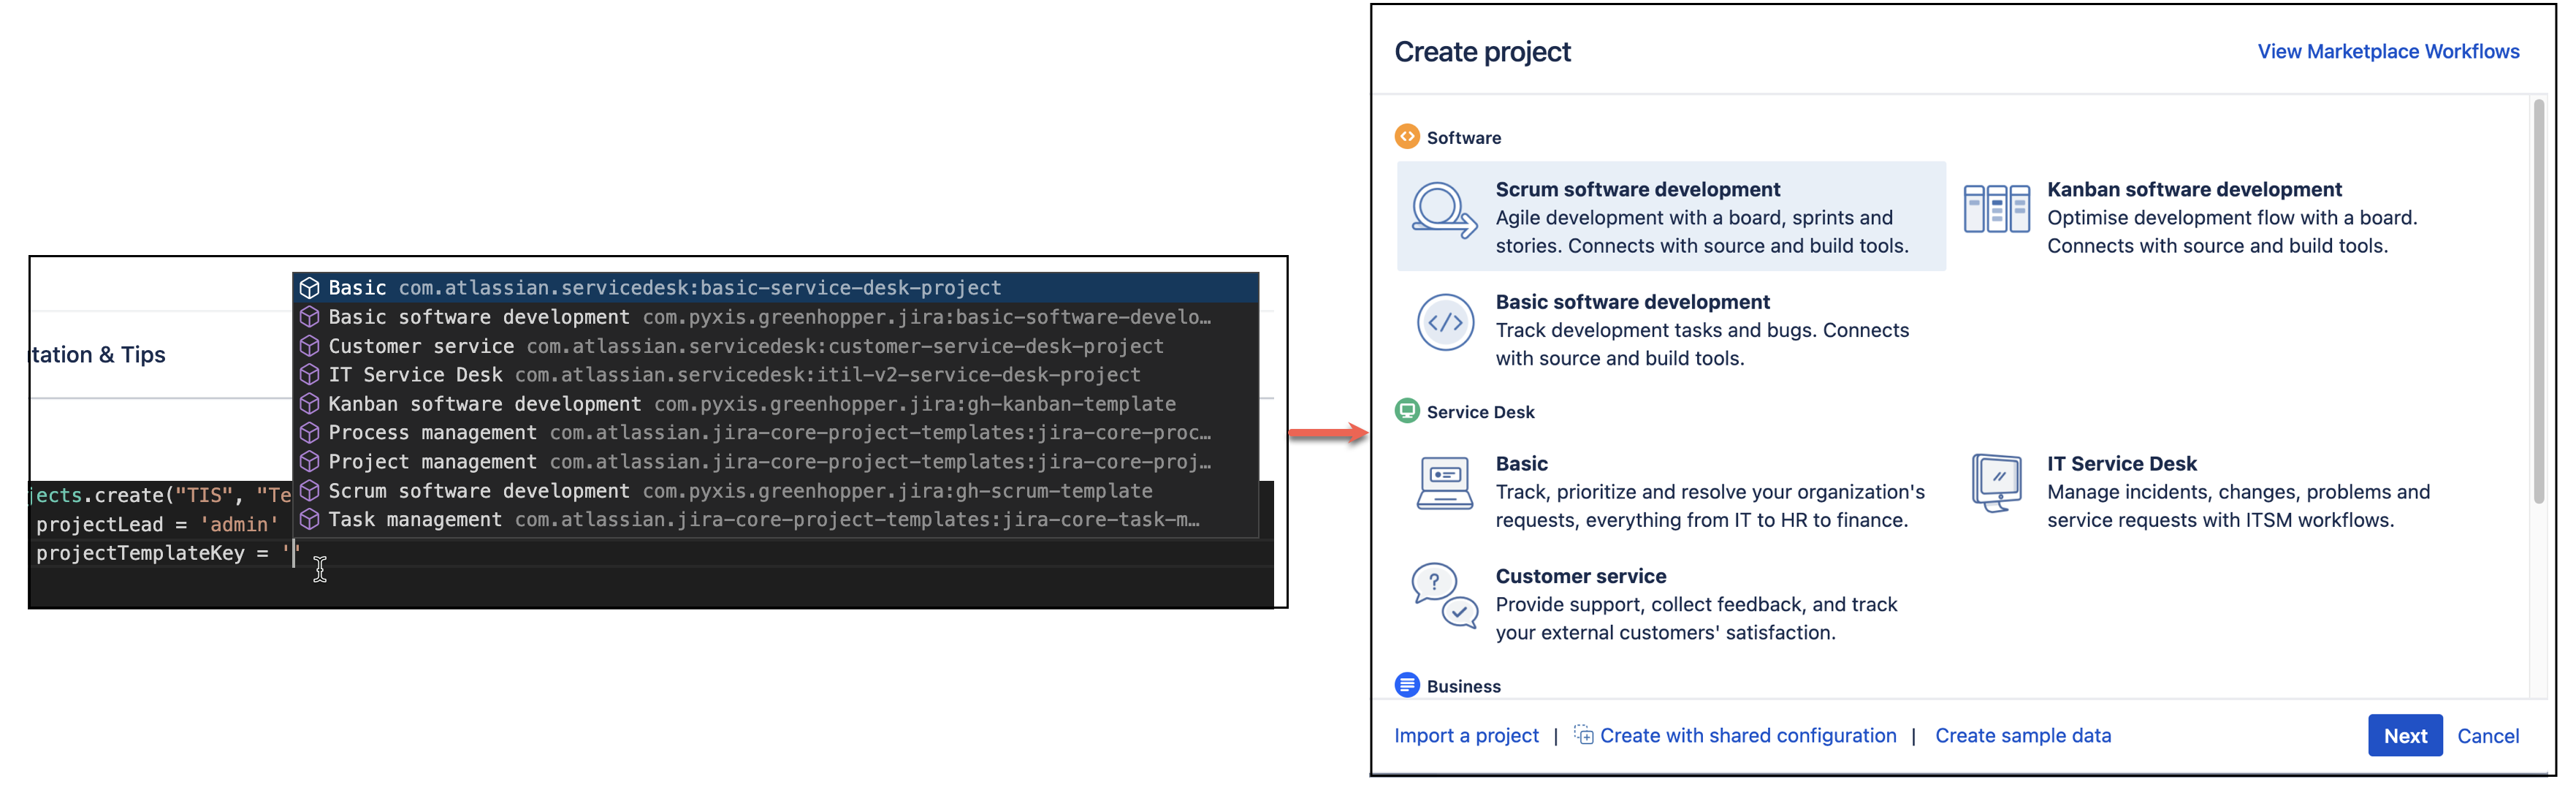Click the cube icon beside Basic servicedesk suggestion

(309, 288)
